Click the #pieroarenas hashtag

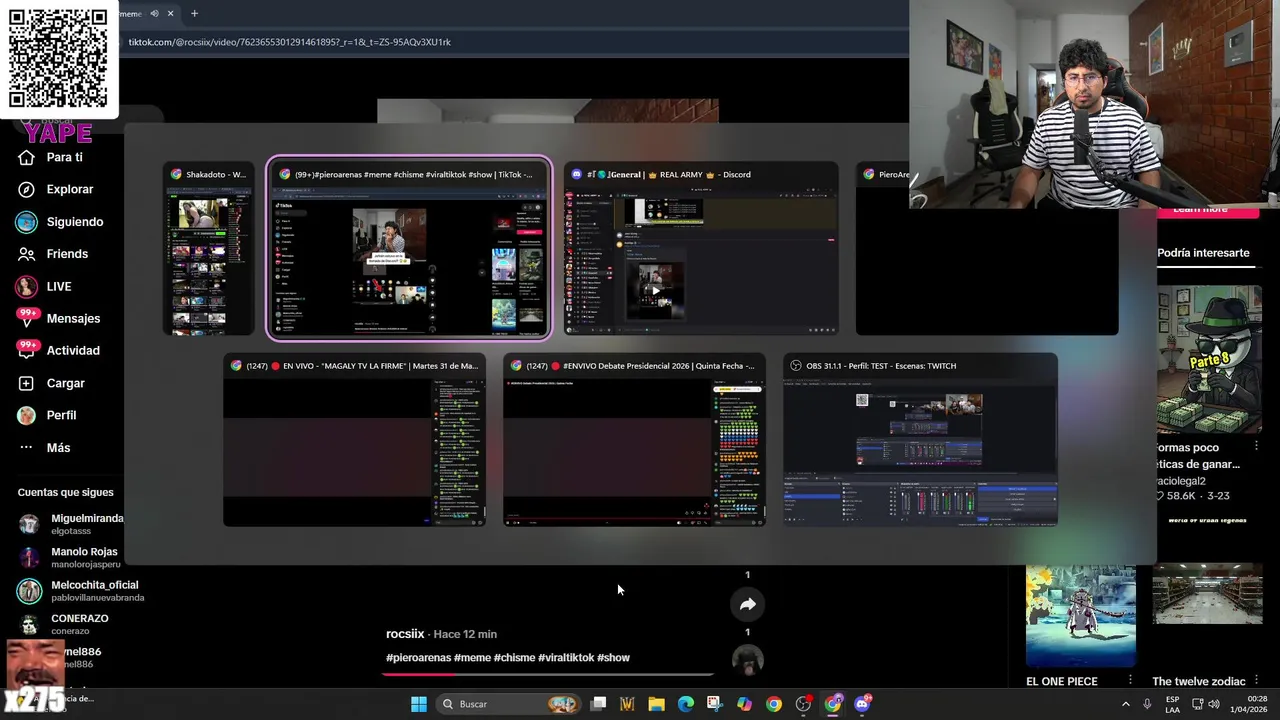pyautogui.click(x=418, y=658)
